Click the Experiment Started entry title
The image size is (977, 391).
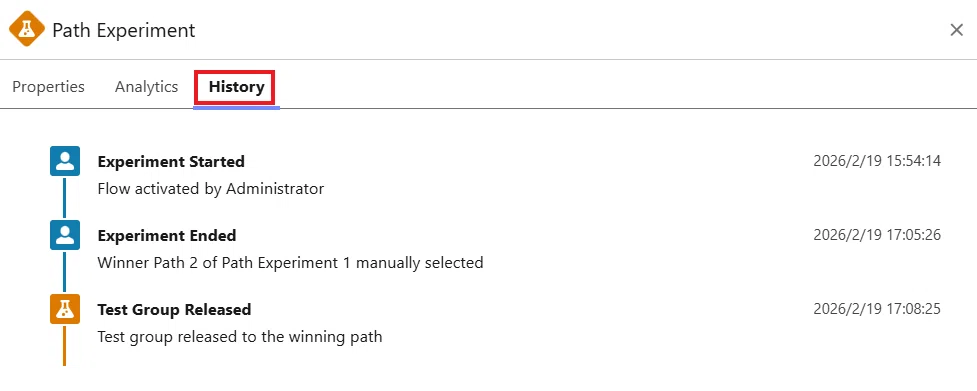[x=171, y=162]
